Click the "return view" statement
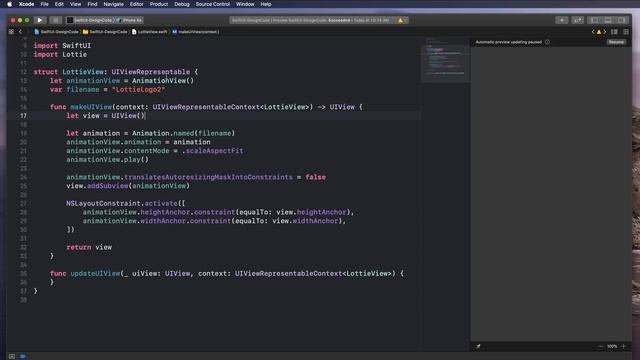Screen dimensions: 640x360 (89, 247)
